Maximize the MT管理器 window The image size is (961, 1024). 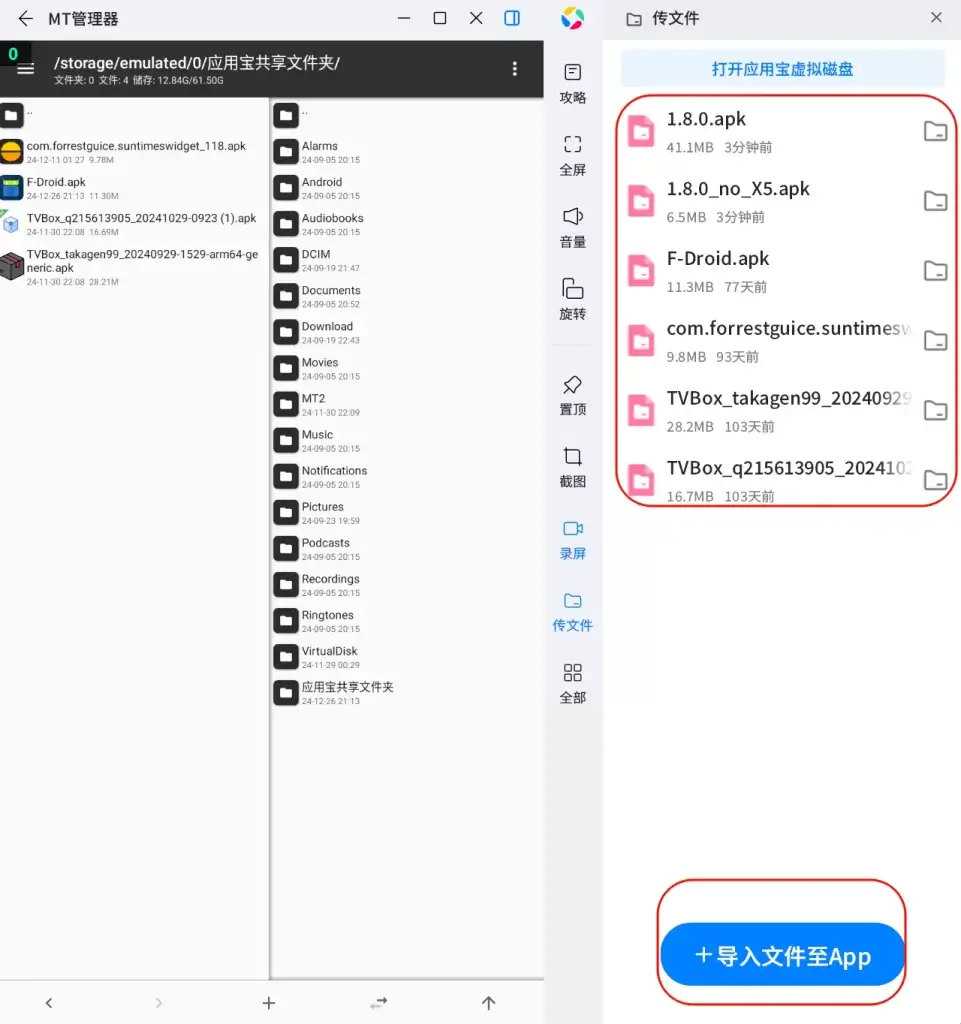440,18
